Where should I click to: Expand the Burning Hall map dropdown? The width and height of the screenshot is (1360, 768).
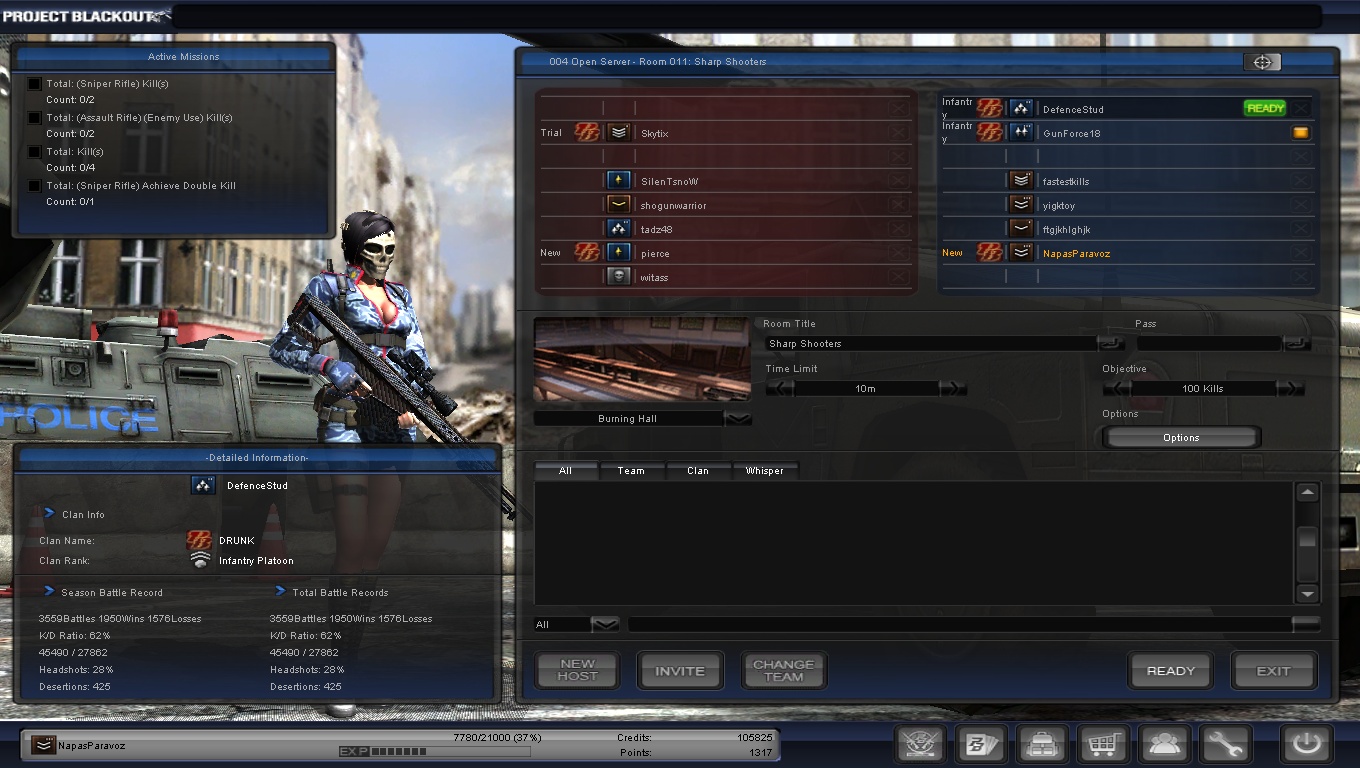[738, 419]
